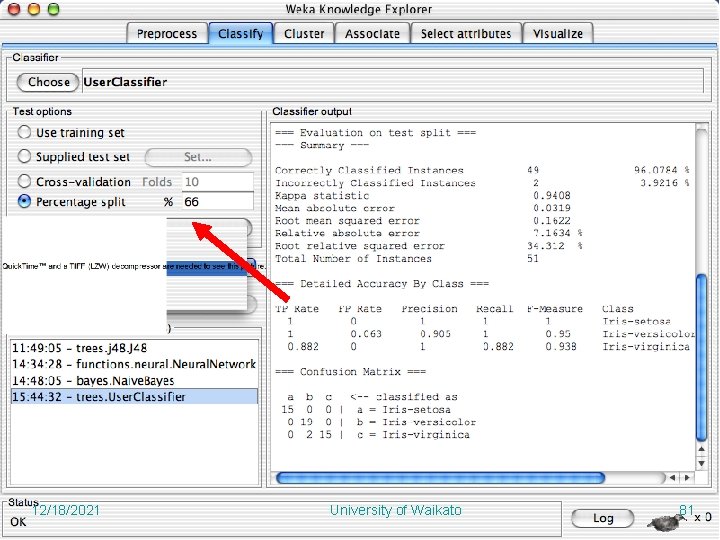Click the Kappa statistic value 0.9408
The height and width of the screenshot is (540, 720).
click(x=552, y=196)
